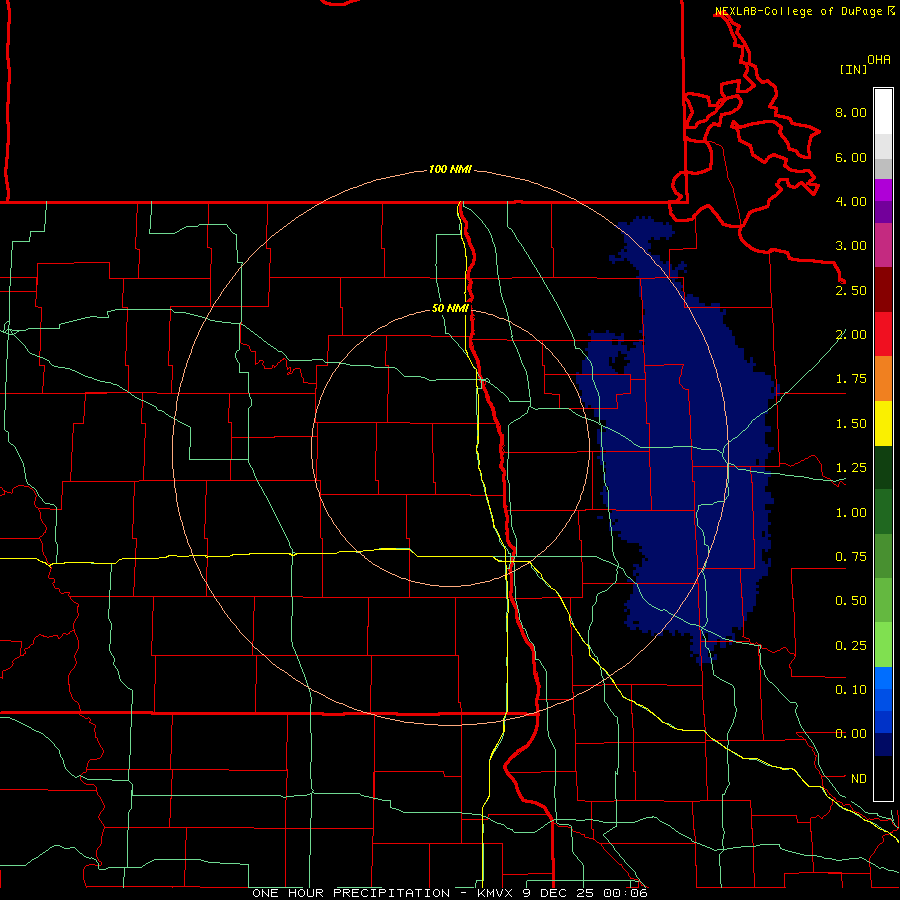Click the 6.00 legend value
This screenshot has height=900, width=900.
coord(851,157)
